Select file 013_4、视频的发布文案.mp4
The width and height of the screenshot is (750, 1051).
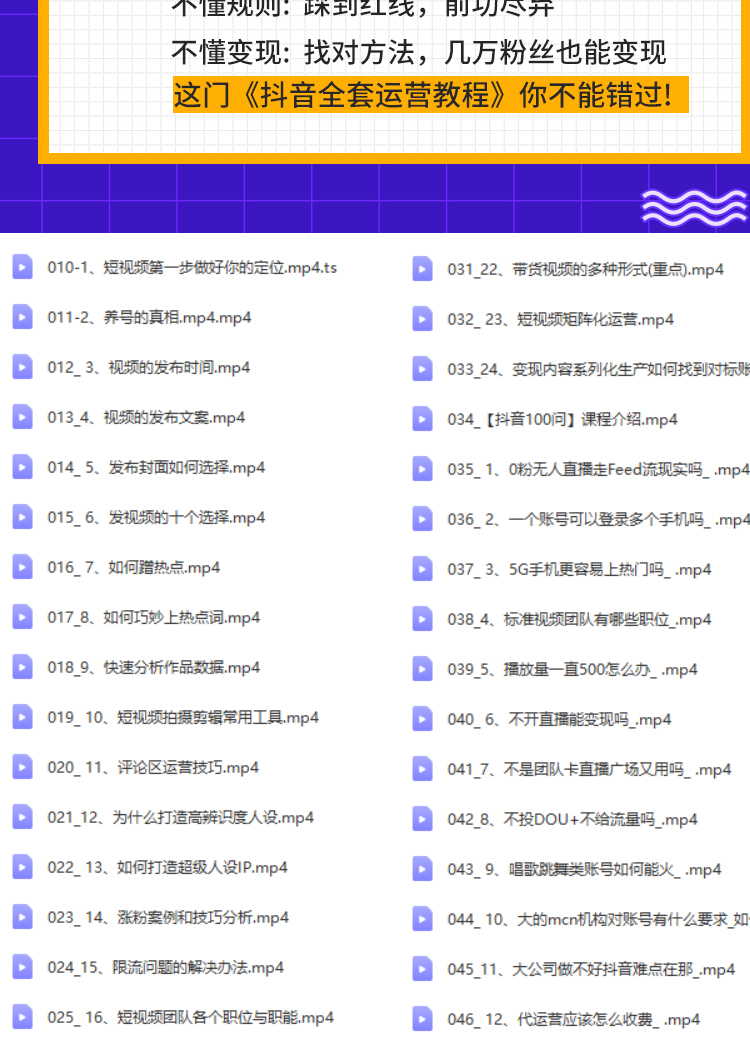click(146, 418)
